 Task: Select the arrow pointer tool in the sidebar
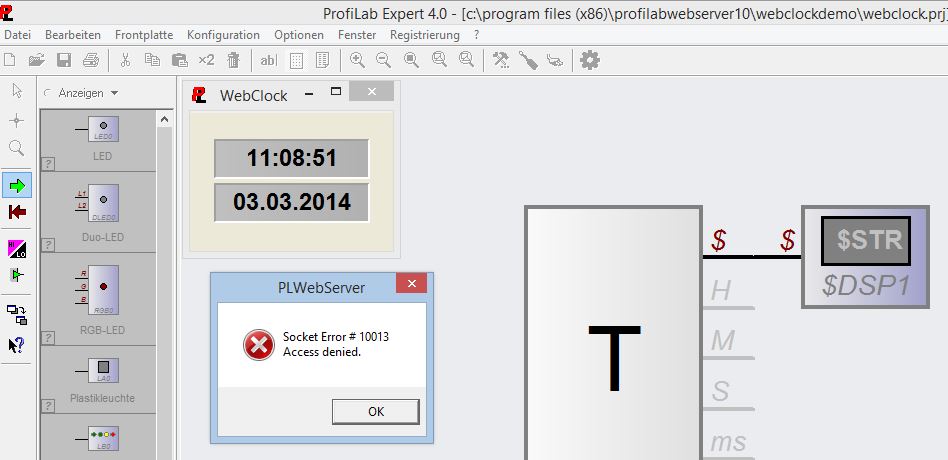(17, 91)
